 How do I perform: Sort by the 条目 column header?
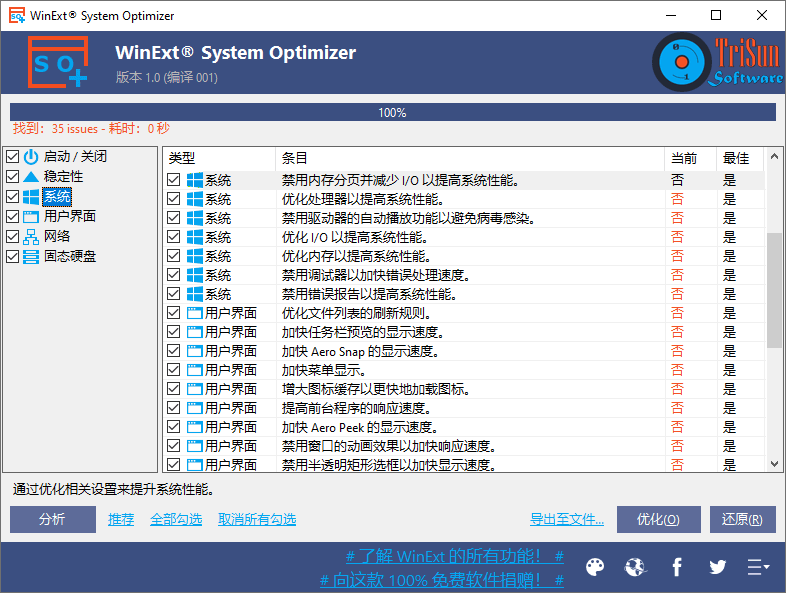(x=470, y=158)
